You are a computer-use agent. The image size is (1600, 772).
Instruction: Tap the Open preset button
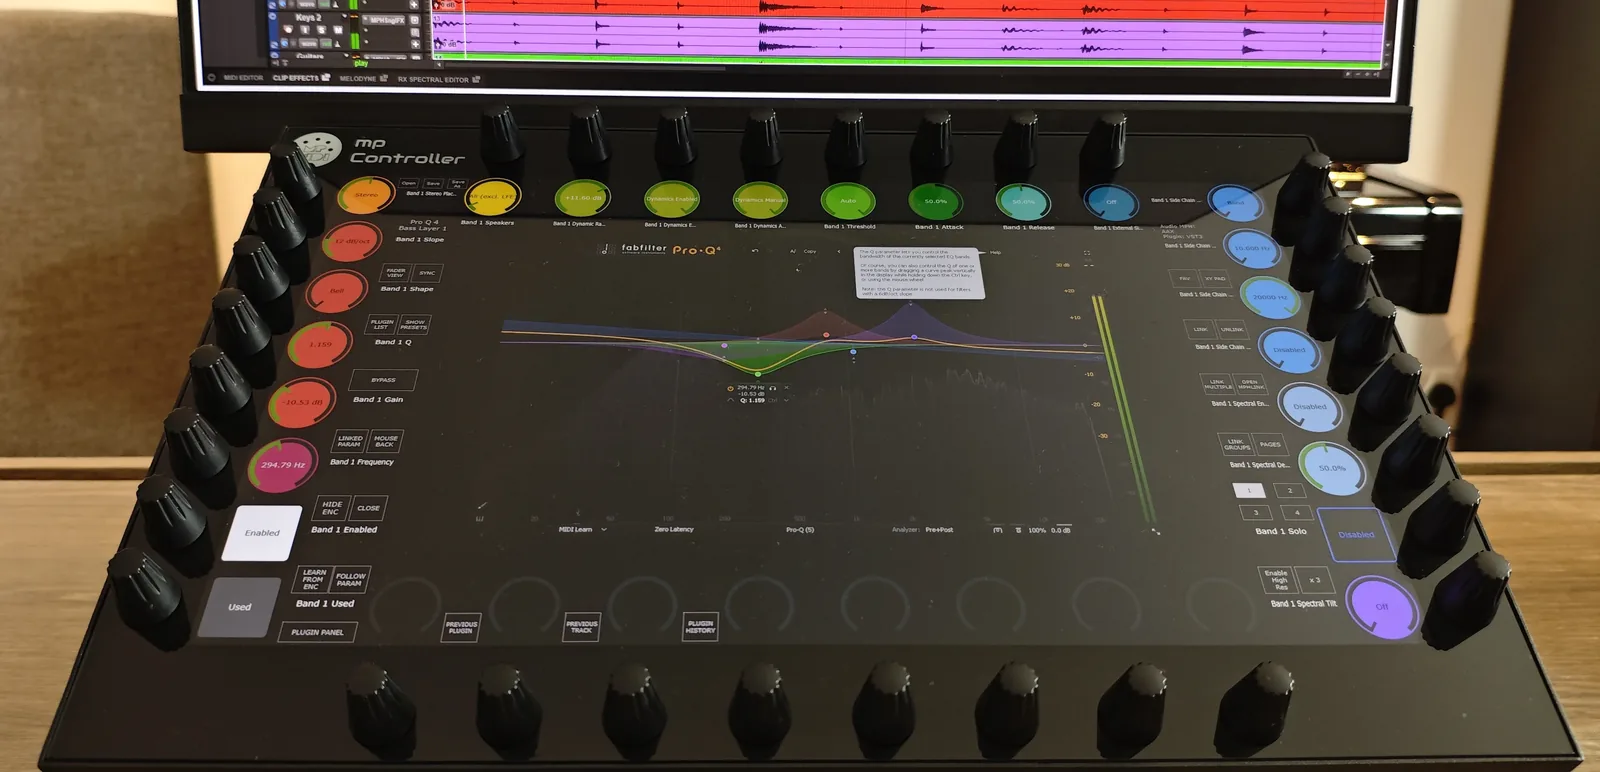tap(409, 183)
